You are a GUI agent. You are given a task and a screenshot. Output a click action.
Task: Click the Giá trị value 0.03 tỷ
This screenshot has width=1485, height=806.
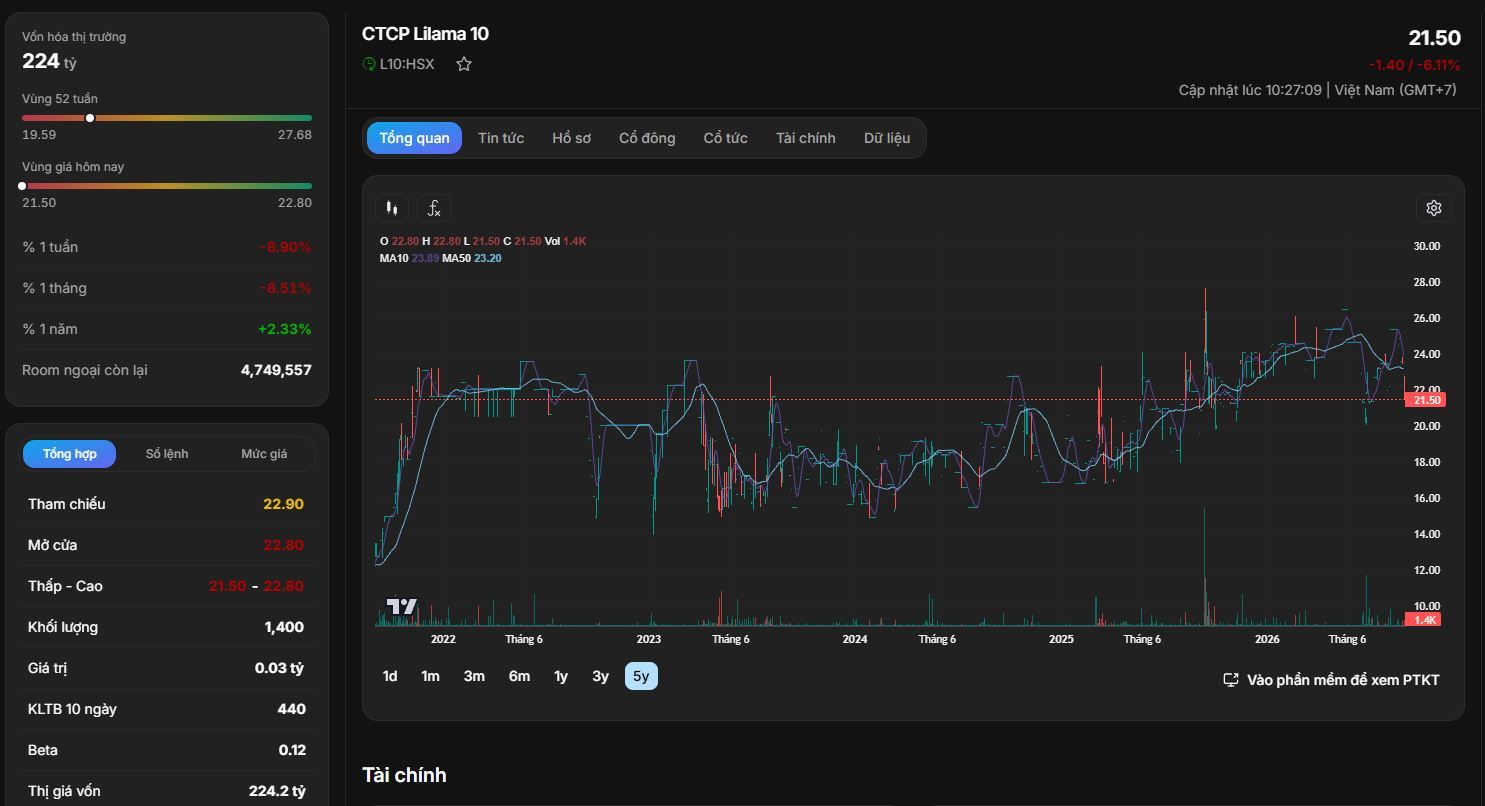[x=279, y=668]
